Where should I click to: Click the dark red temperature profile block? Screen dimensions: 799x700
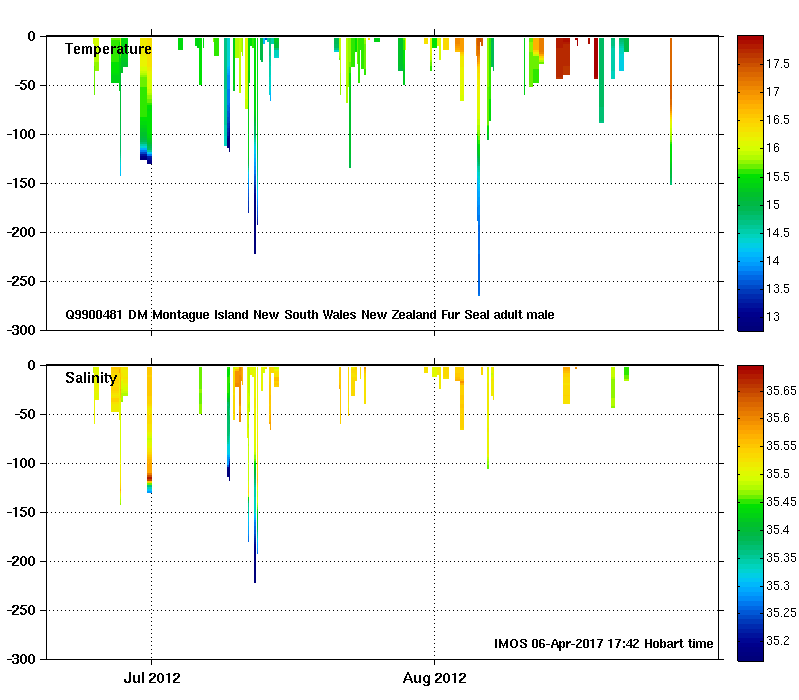click(563, 58)
